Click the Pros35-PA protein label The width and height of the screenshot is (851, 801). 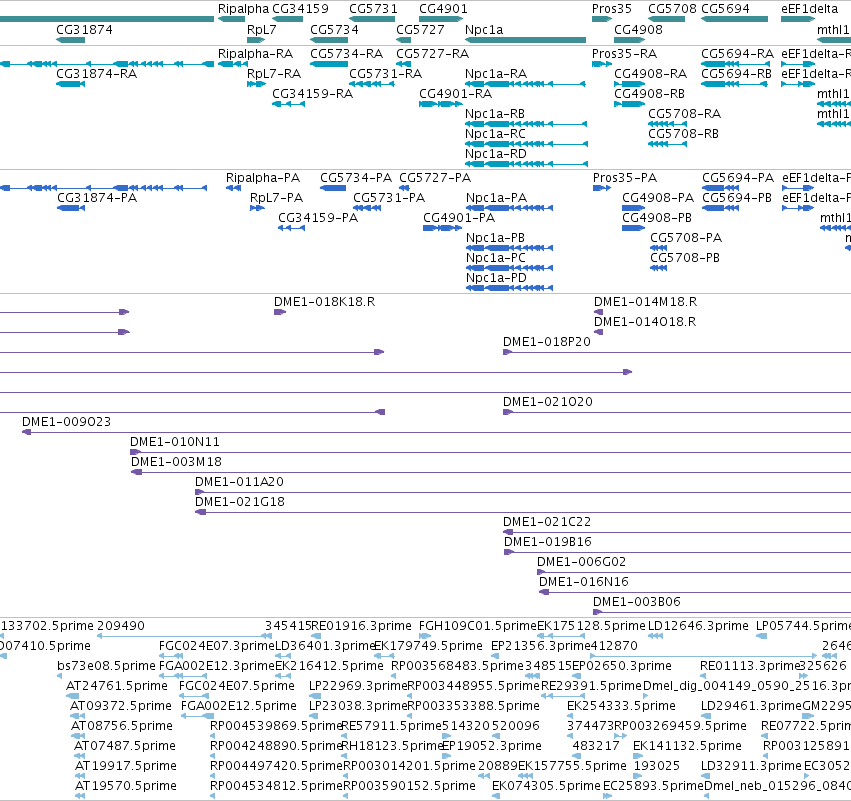pyautogui.click(x=625, y=178)
